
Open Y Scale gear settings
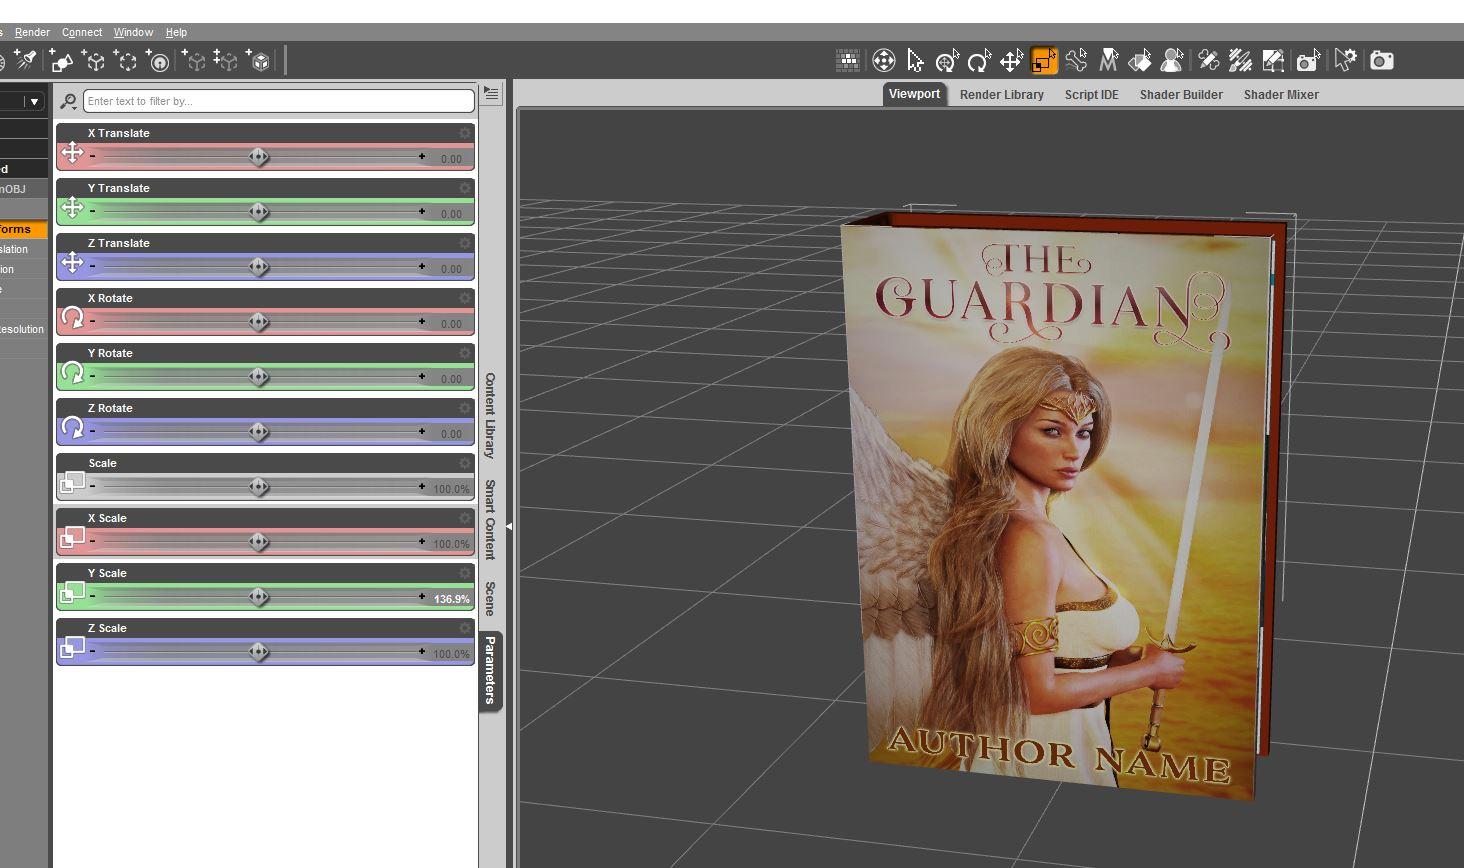pyautogui.click(x=465, y=573)
